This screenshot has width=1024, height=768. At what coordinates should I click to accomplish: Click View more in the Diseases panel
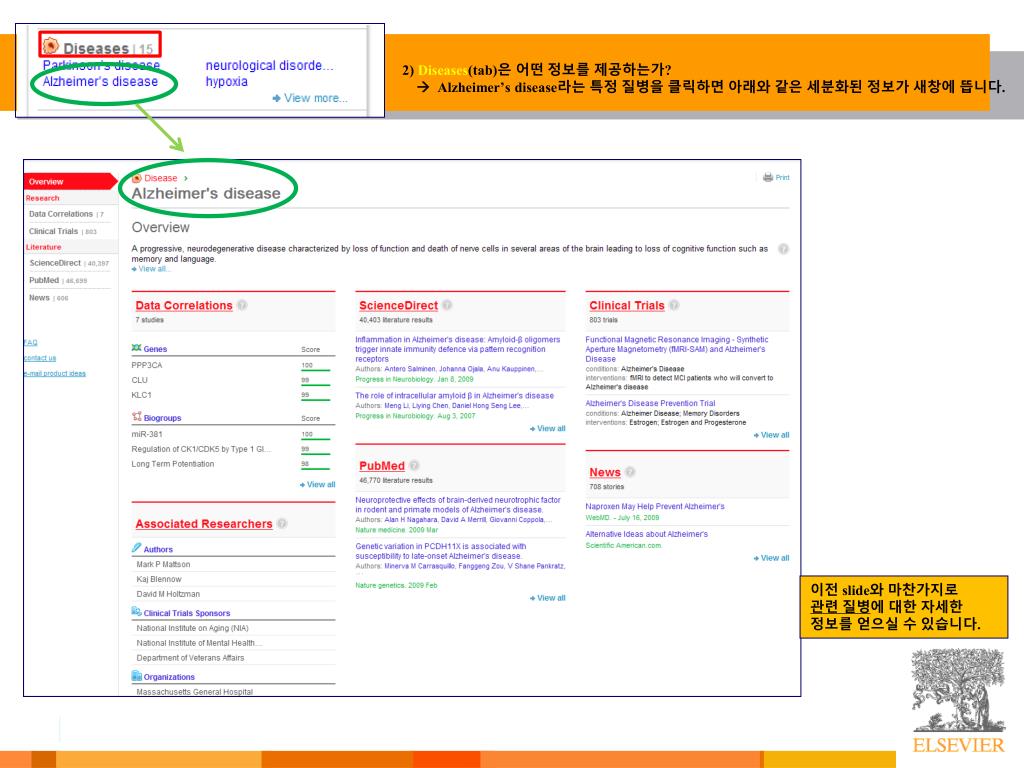pyautogui.click(x=310, y=98)
